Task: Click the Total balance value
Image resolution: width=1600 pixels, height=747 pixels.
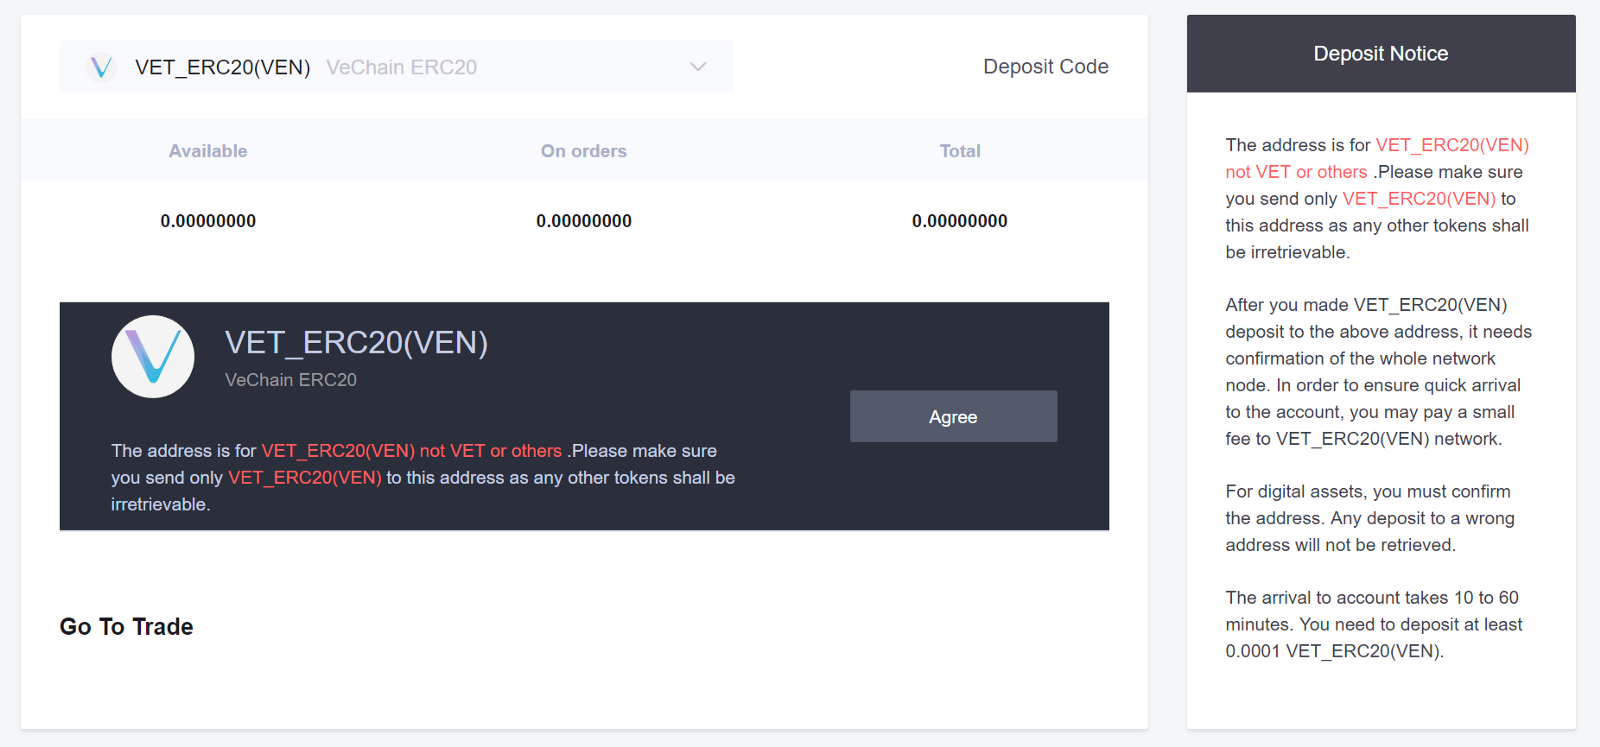Action: click(960, 221)
